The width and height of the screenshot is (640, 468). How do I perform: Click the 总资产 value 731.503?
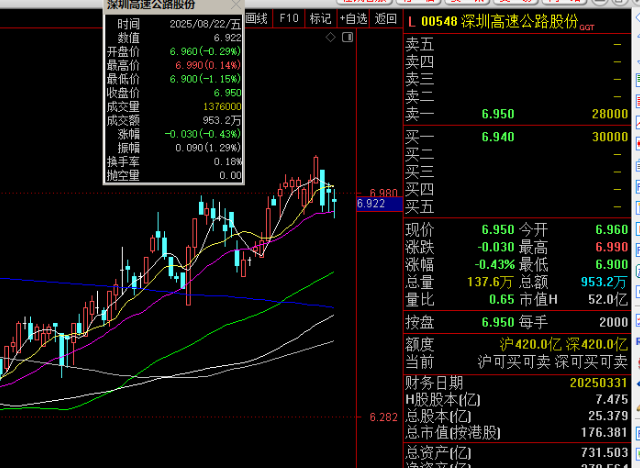(x=604, y=452)
